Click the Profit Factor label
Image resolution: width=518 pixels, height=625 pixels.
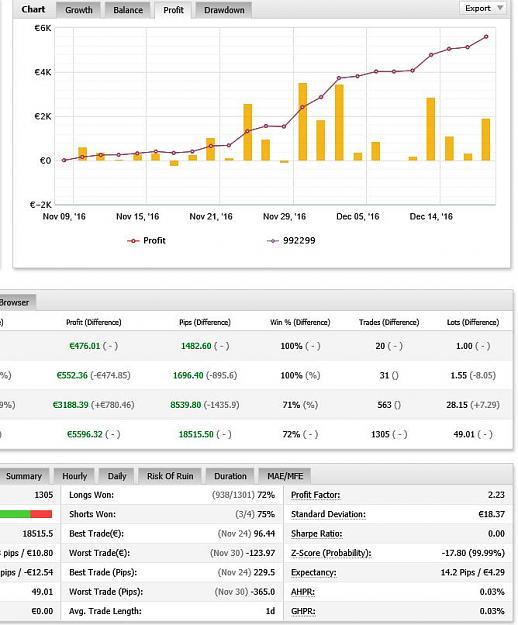point(315,495)
